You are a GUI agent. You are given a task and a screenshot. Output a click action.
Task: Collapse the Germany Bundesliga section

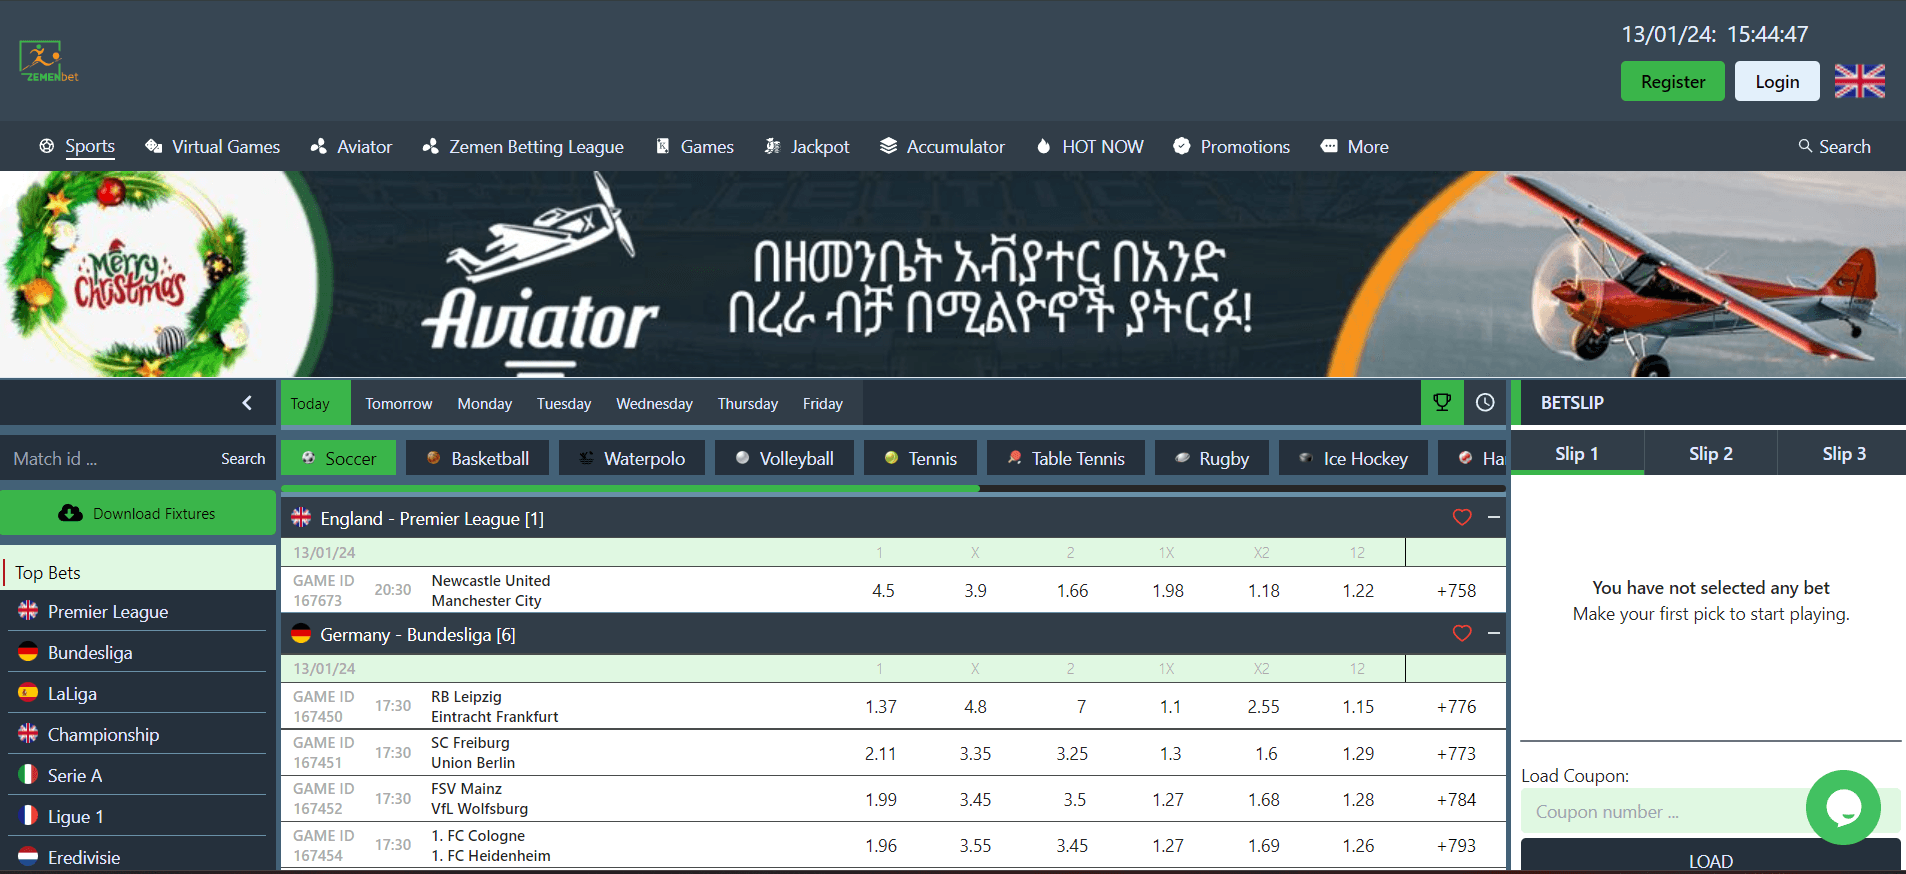pyautogui.click(x=1493, y=634)
